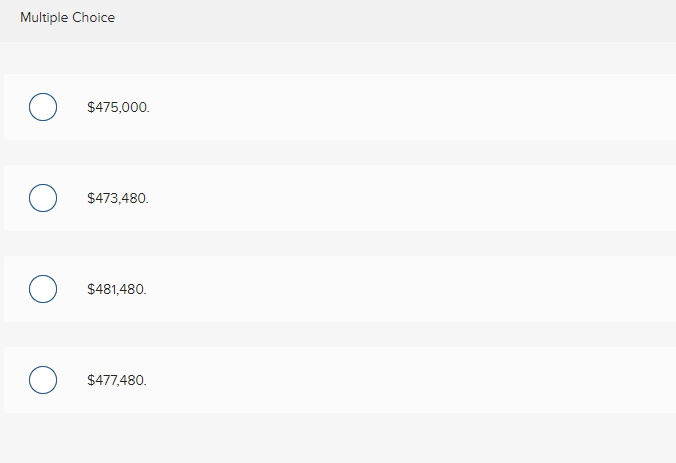Tick the second answer option's circle

point(42,198)
